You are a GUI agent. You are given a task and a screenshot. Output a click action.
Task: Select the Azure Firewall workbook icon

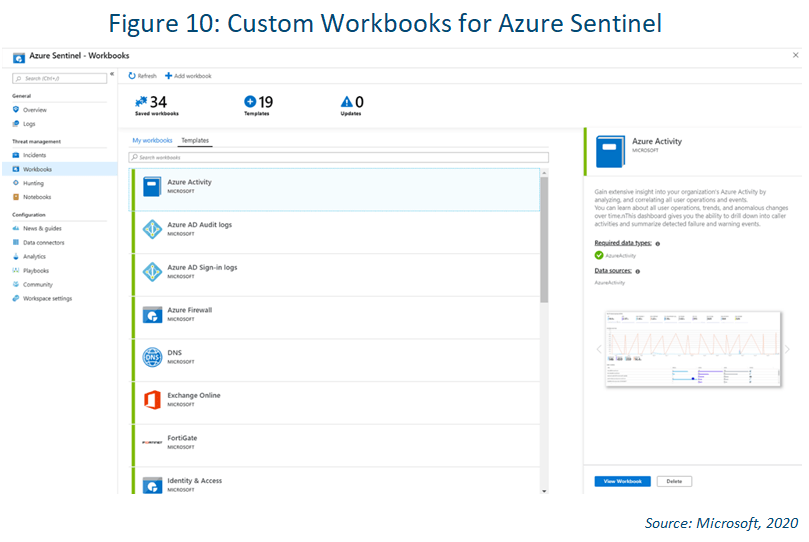coord(152,315)
